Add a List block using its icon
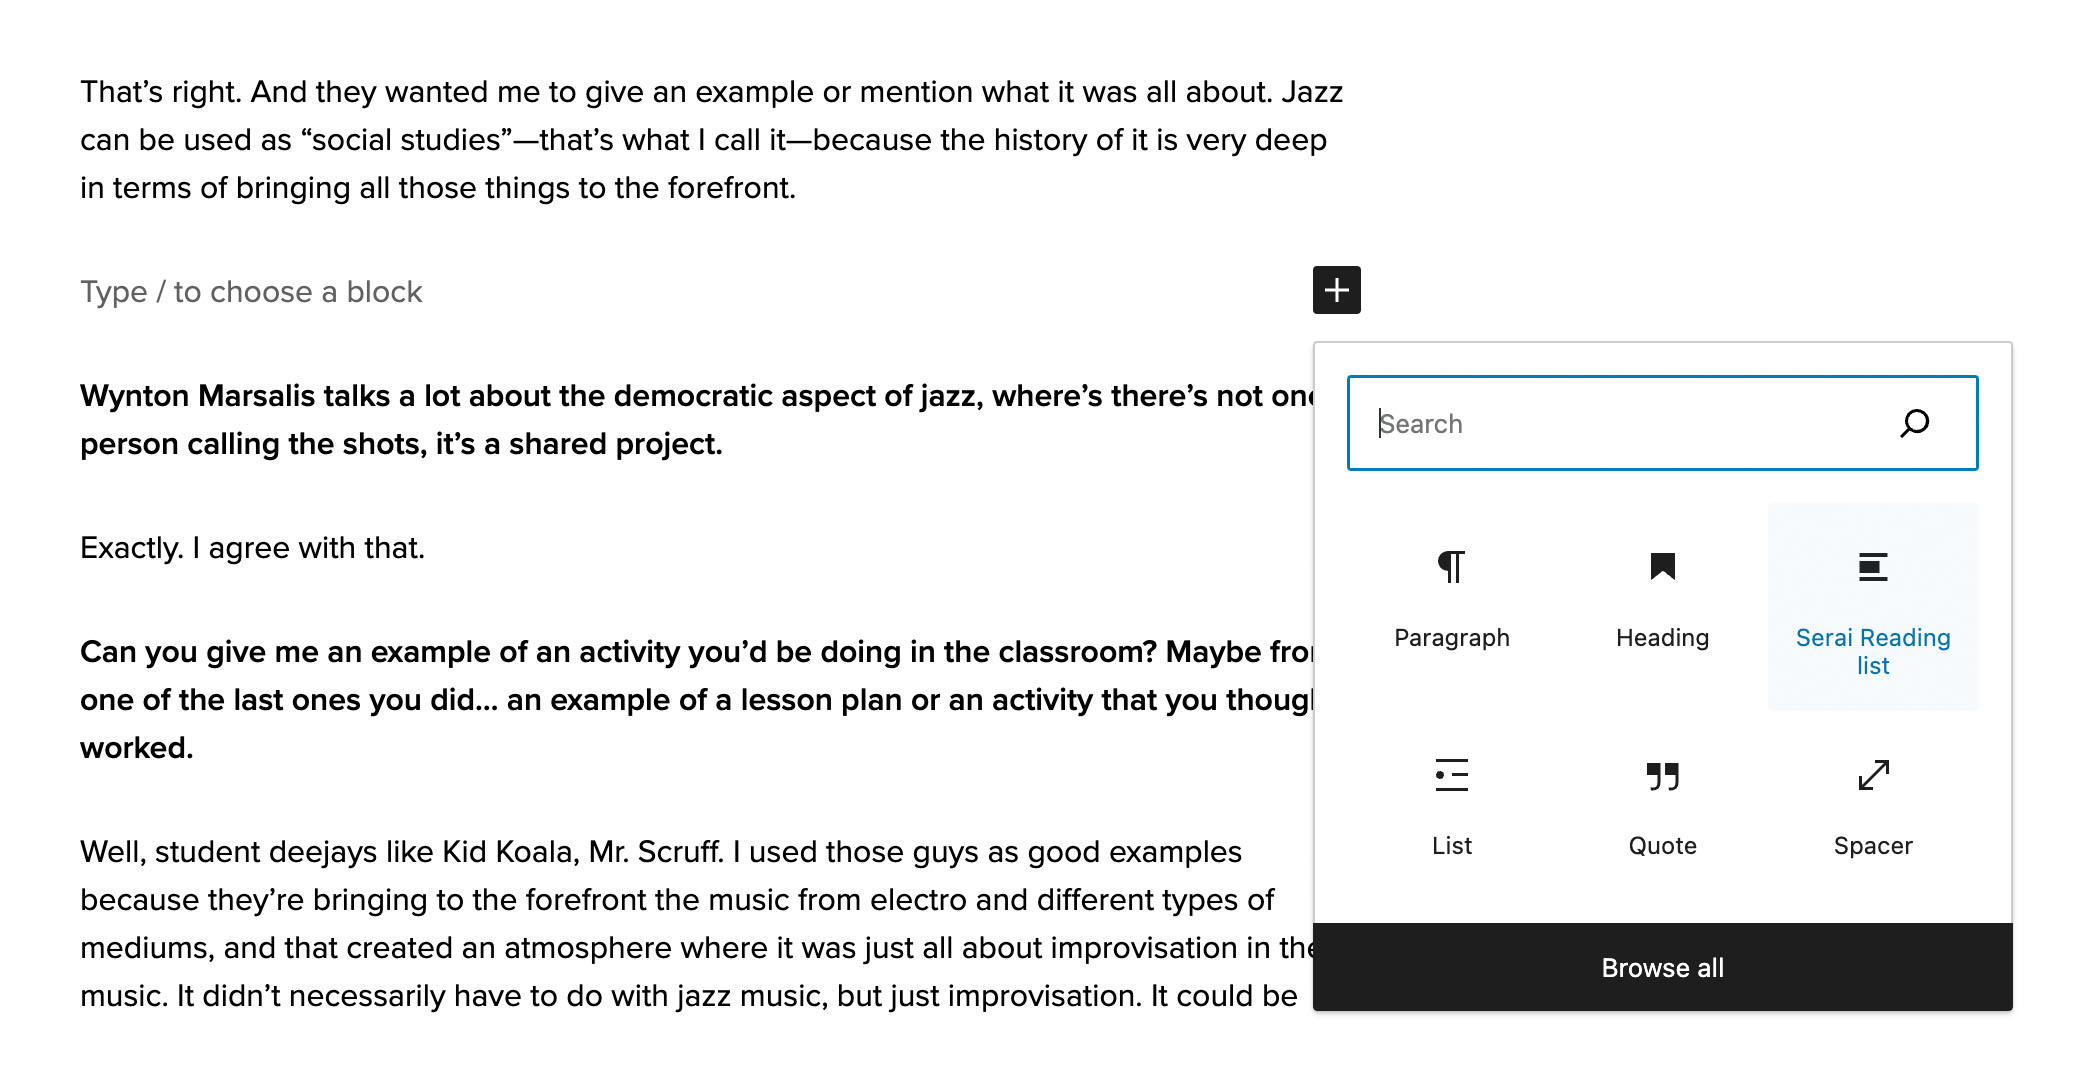This screenshot has width=2084, height=1085. click(1451, 775)
